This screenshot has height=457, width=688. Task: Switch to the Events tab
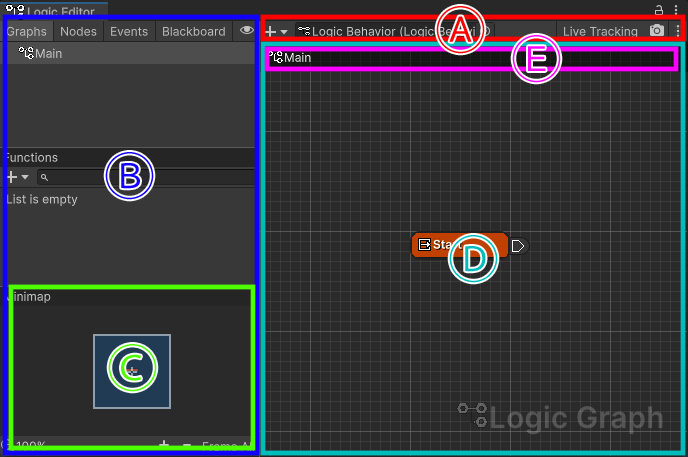[129, 31]
